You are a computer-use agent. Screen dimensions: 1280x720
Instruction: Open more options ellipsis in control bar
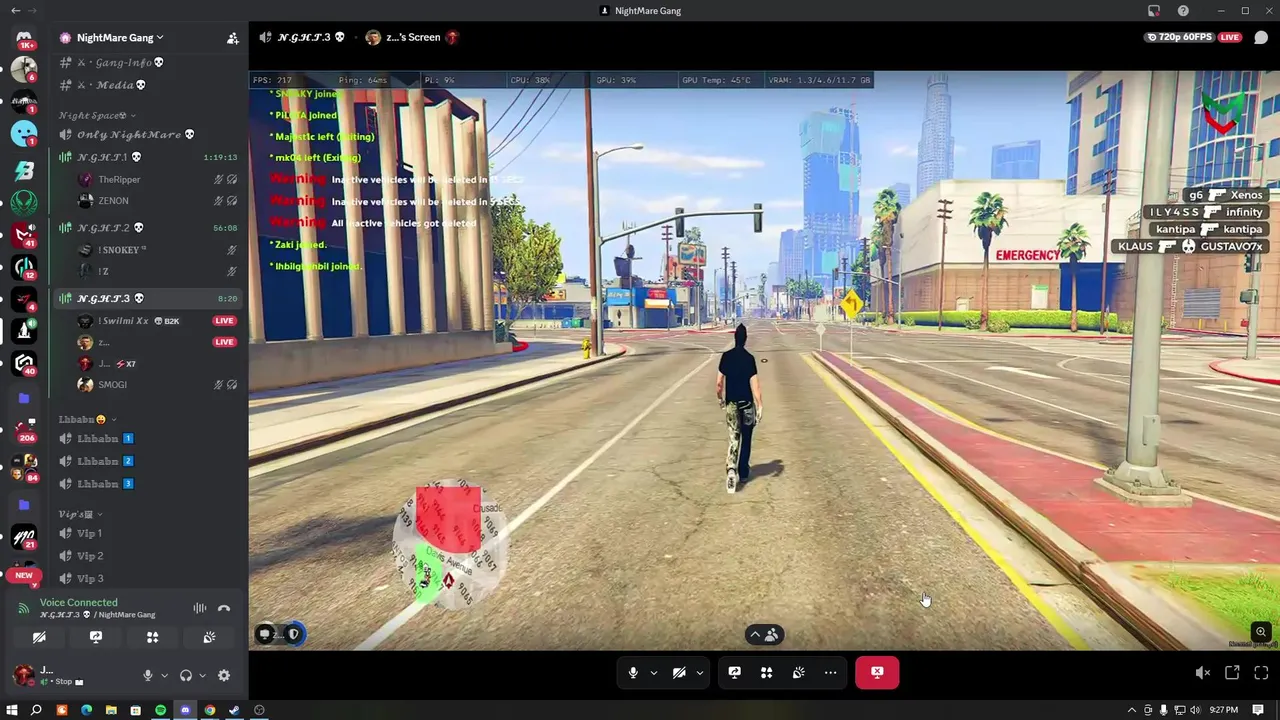coord(830,673)
